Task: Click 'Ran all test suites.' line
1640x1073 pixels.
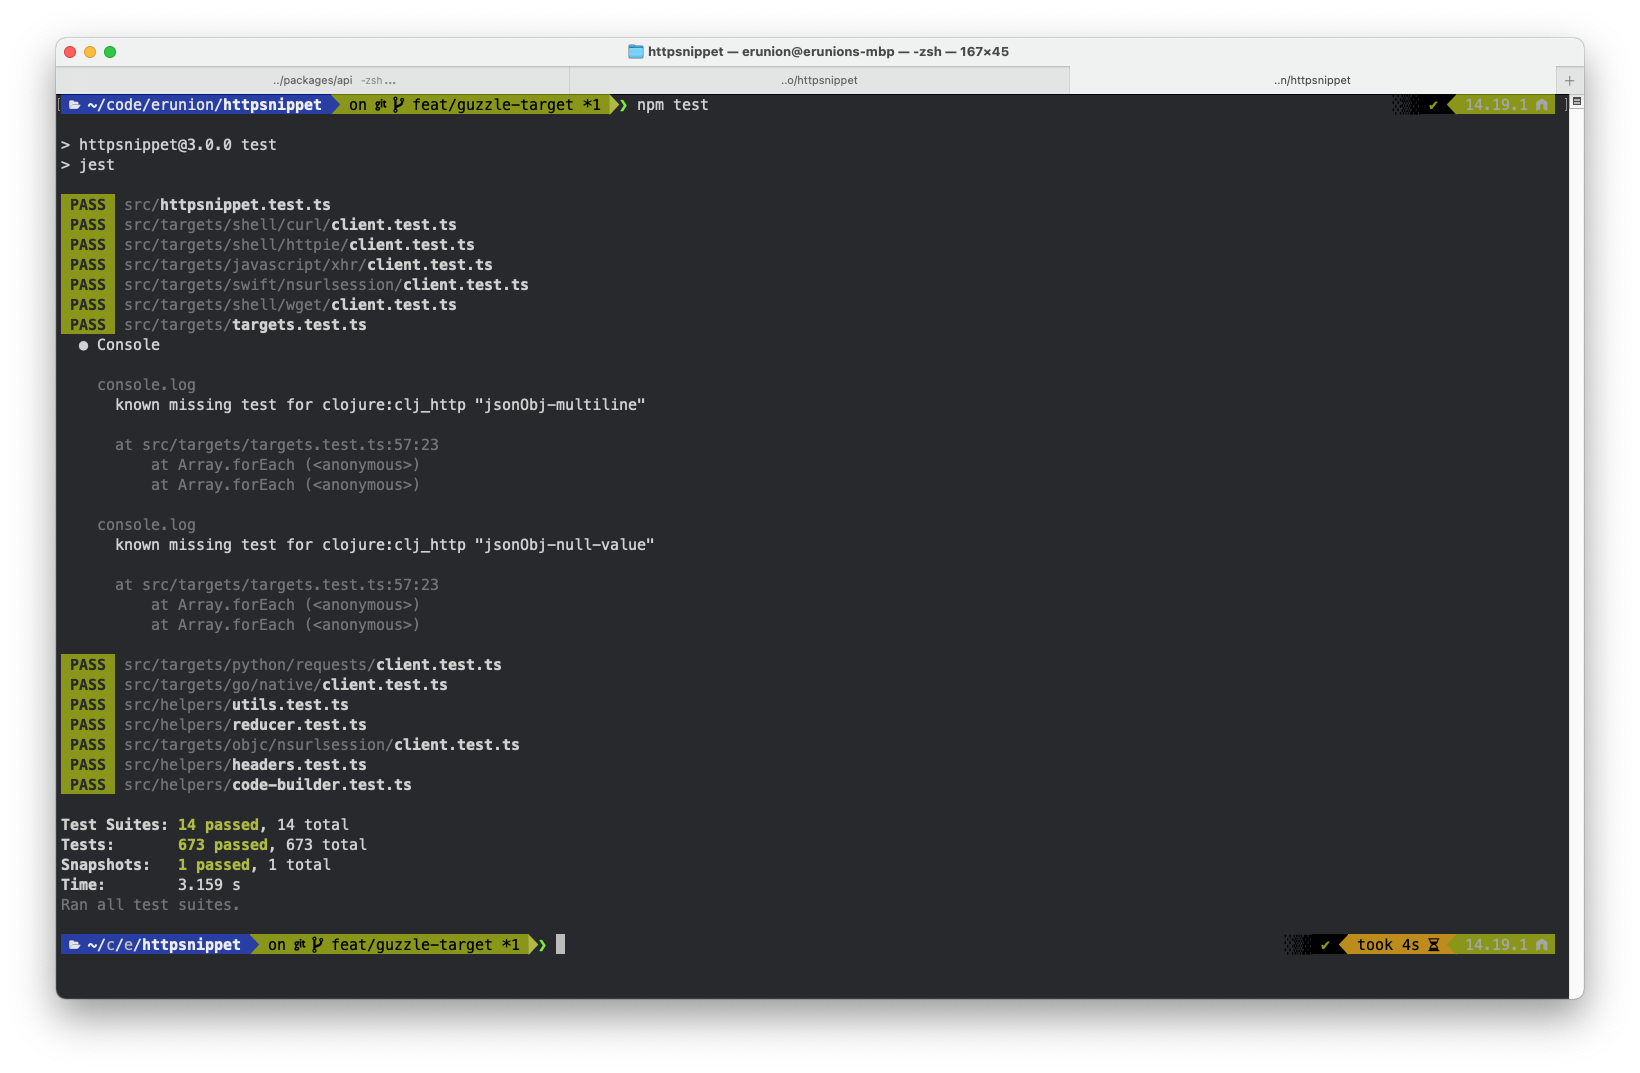Action: point(150,905)
